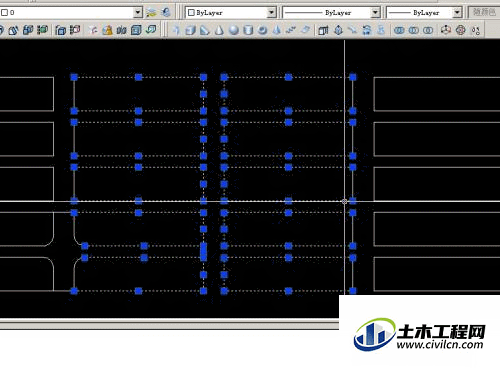500x375 pixels.
Task: Click the Subtract boolean icon
Action: click(x=414, y=30)
